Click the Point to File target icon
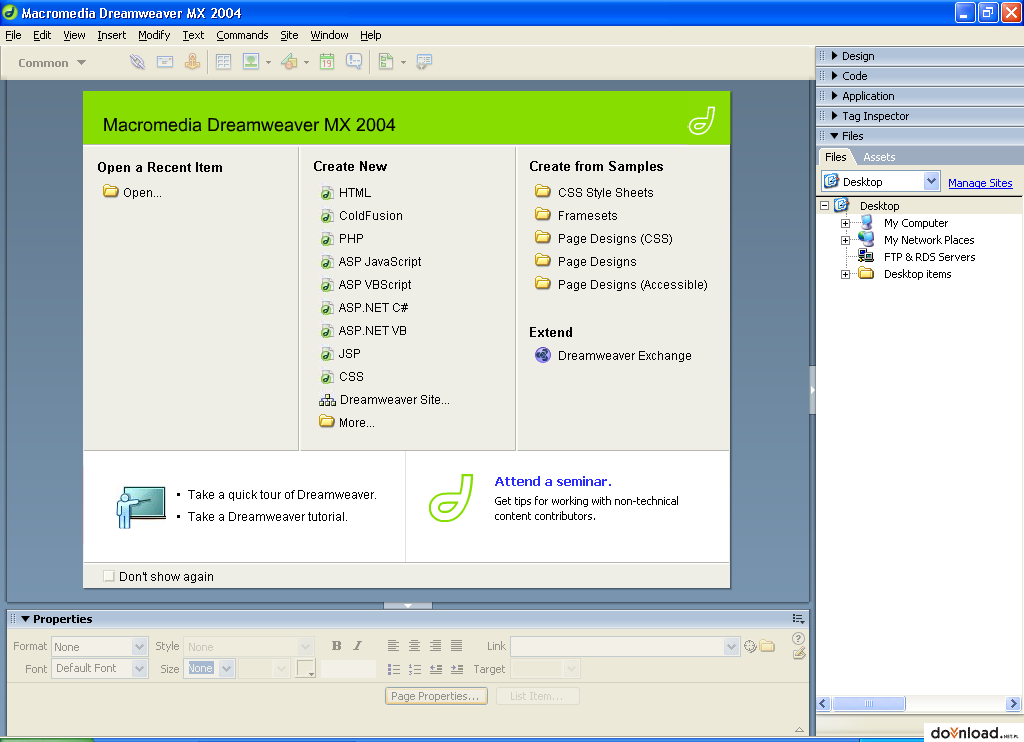1024x742 pixels. point(750,647)
